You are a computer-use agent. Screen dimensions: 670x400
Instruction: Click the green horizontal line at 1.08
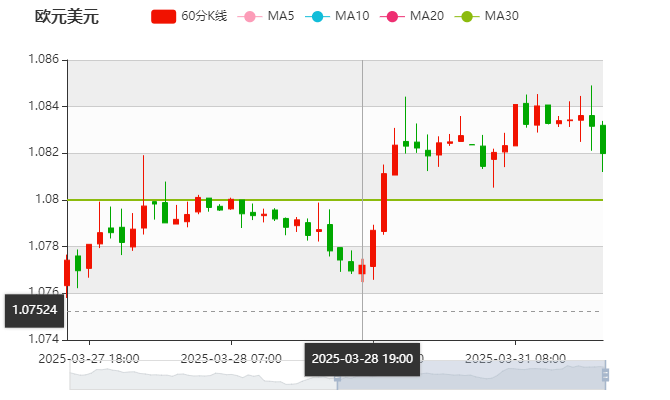tap(250, 200)
